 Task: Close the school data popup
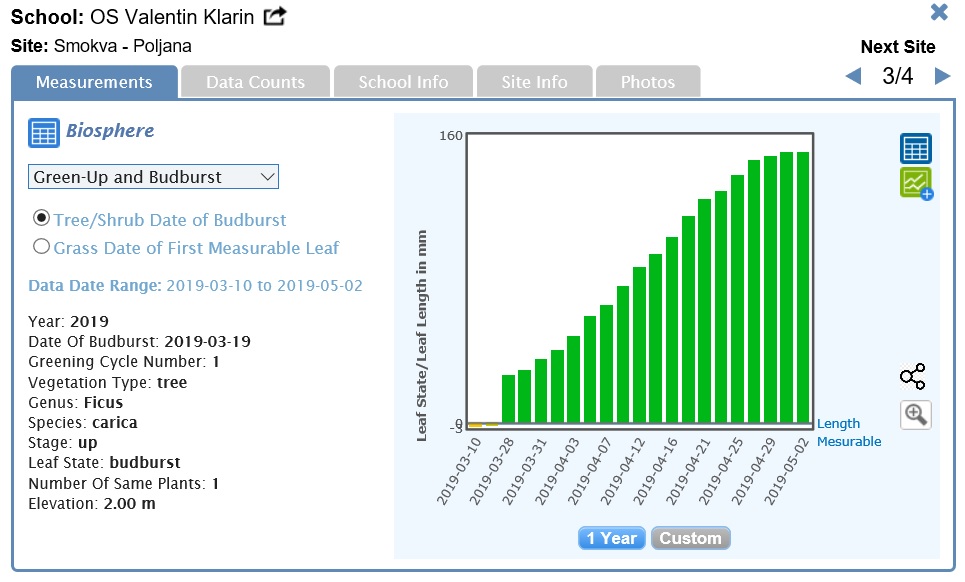939,13
